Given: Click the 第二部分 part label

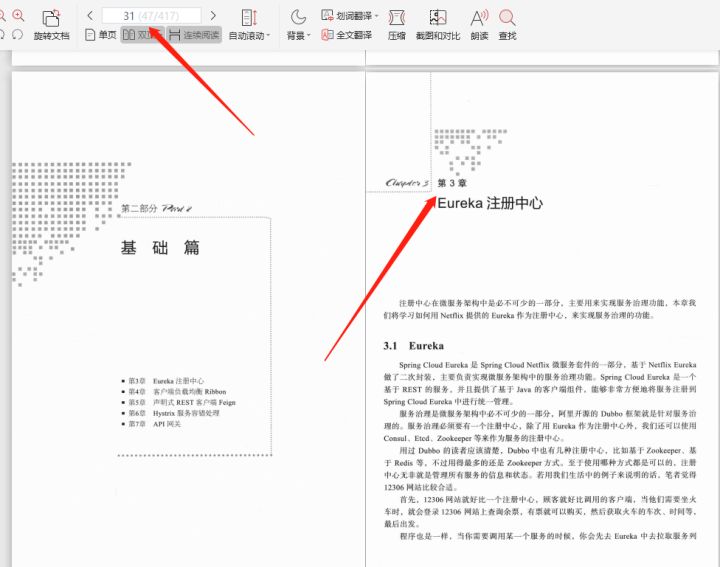Looking at the screenshot, I should (x=139, y=208).
